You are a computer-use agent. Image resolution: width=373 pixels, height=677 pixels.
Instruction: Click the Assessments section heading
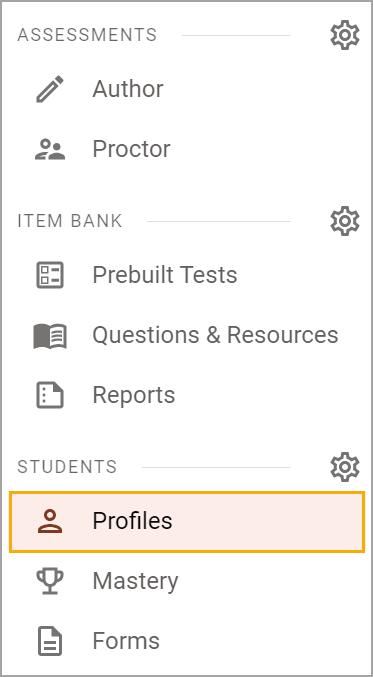87,35
